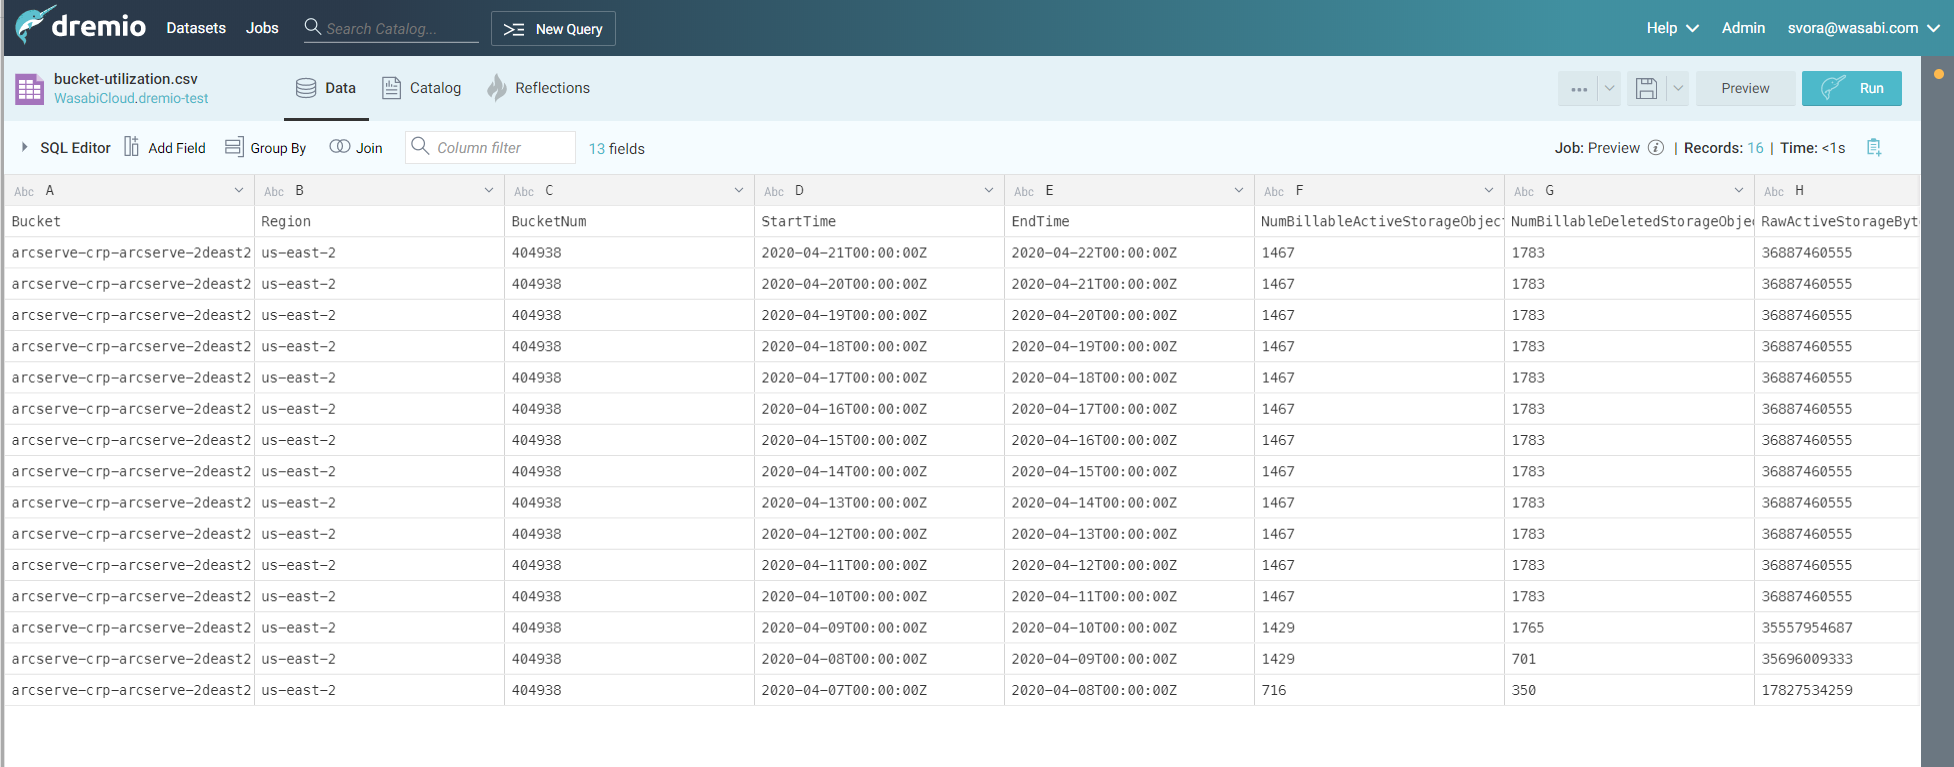The image size is (1954, 767).
Task: Select the cell with value 350
Action: 1629,690
